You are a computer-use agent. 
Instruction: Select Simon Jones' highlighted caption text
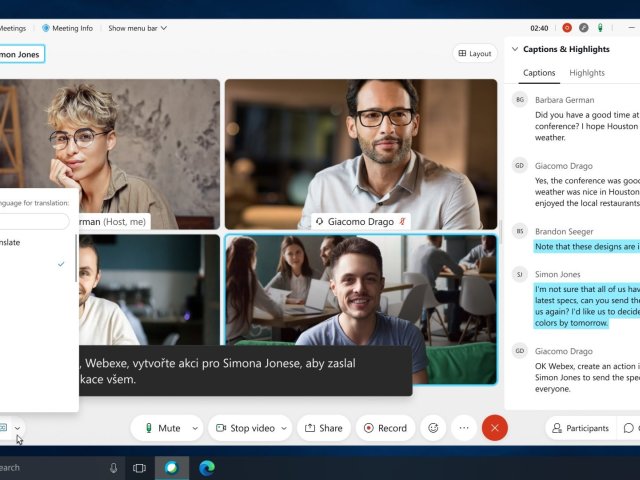point(587,306)
